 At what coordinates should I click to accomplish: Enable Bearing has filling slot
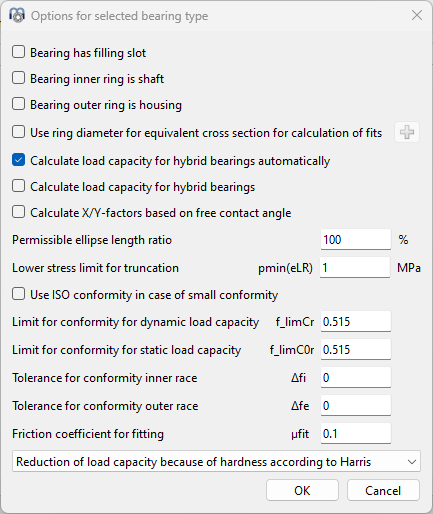pos(18,52)
